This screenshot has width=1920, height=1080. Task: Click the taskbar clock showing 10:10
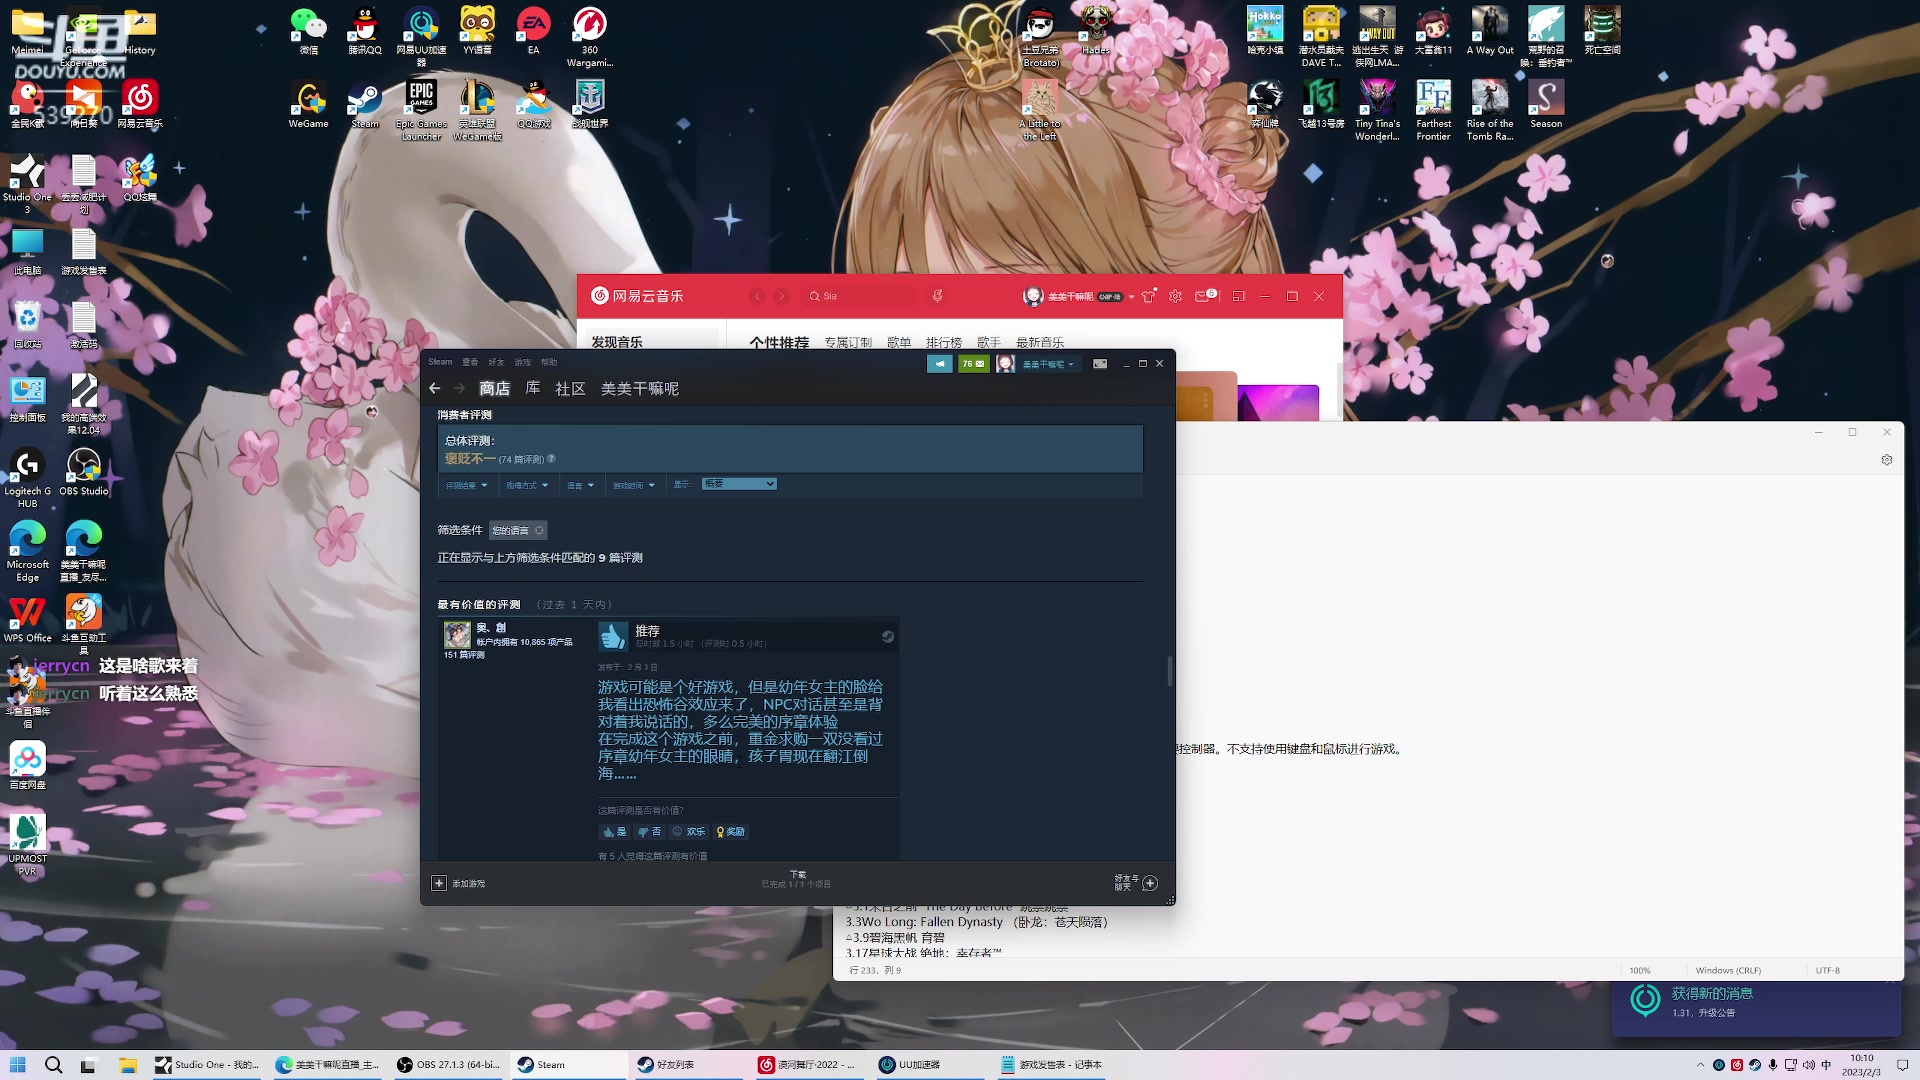[1862, 1064]
